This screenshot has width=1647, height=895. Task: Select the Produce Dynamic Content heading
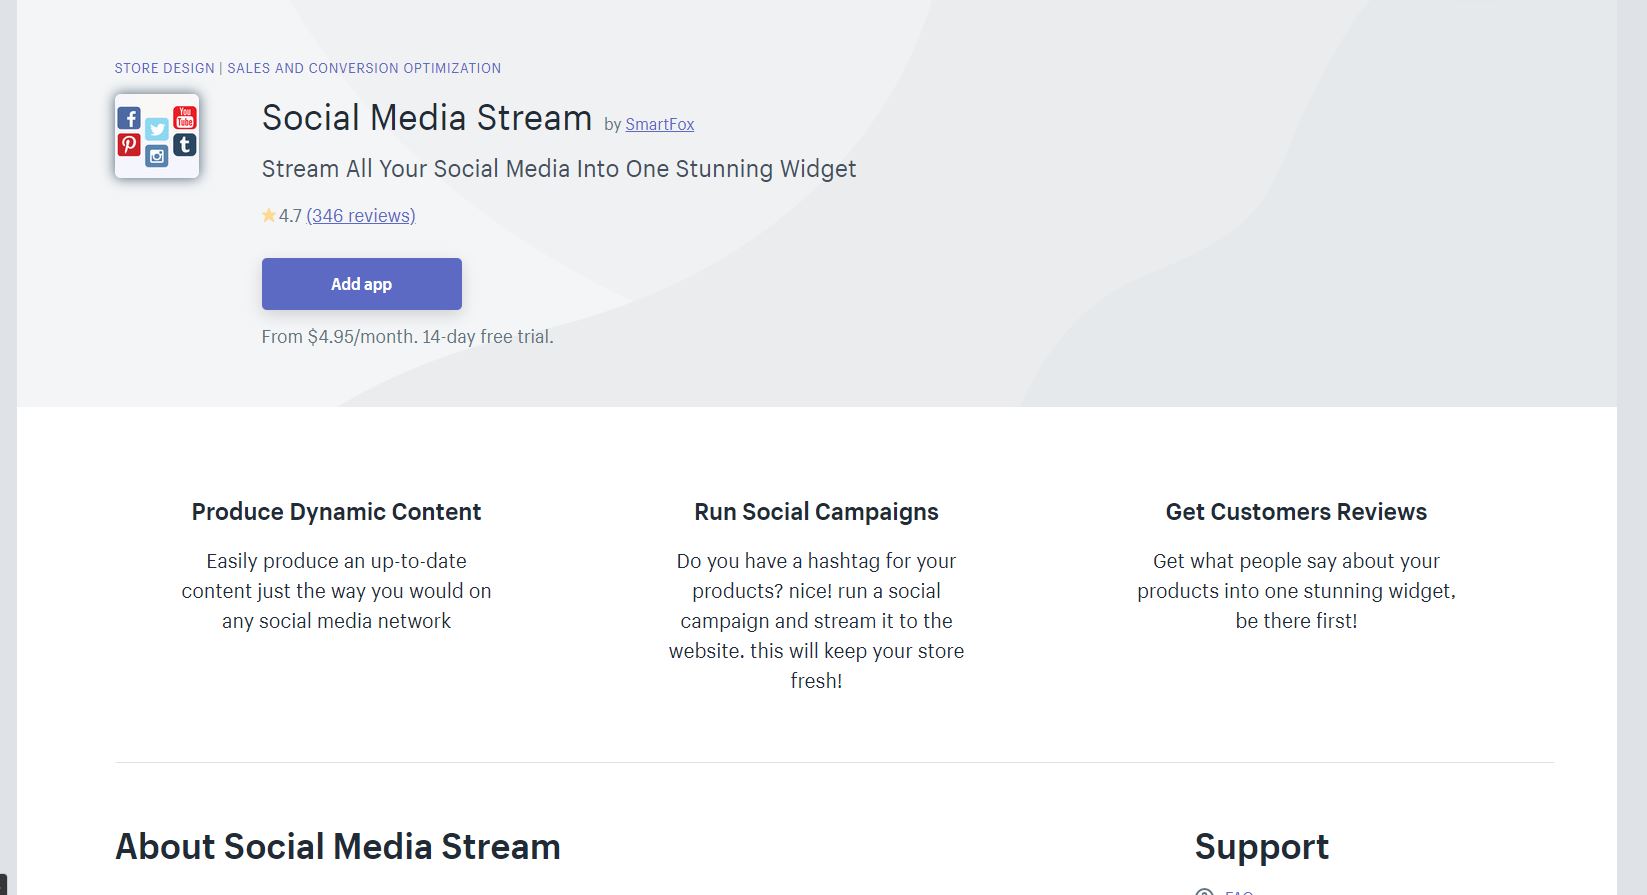(337, 512)
